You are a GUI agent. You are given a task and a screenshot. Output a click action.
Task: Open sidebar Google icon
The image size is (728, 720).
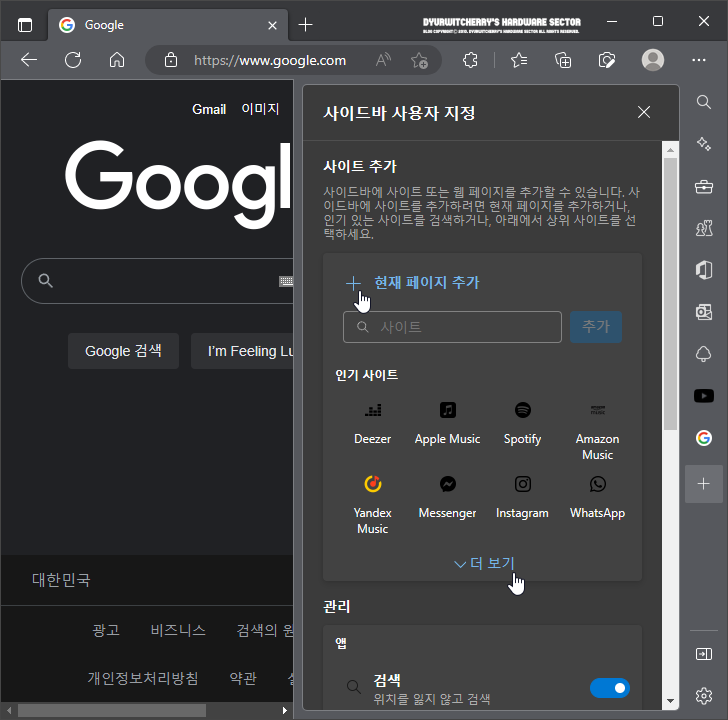point(704,438)
